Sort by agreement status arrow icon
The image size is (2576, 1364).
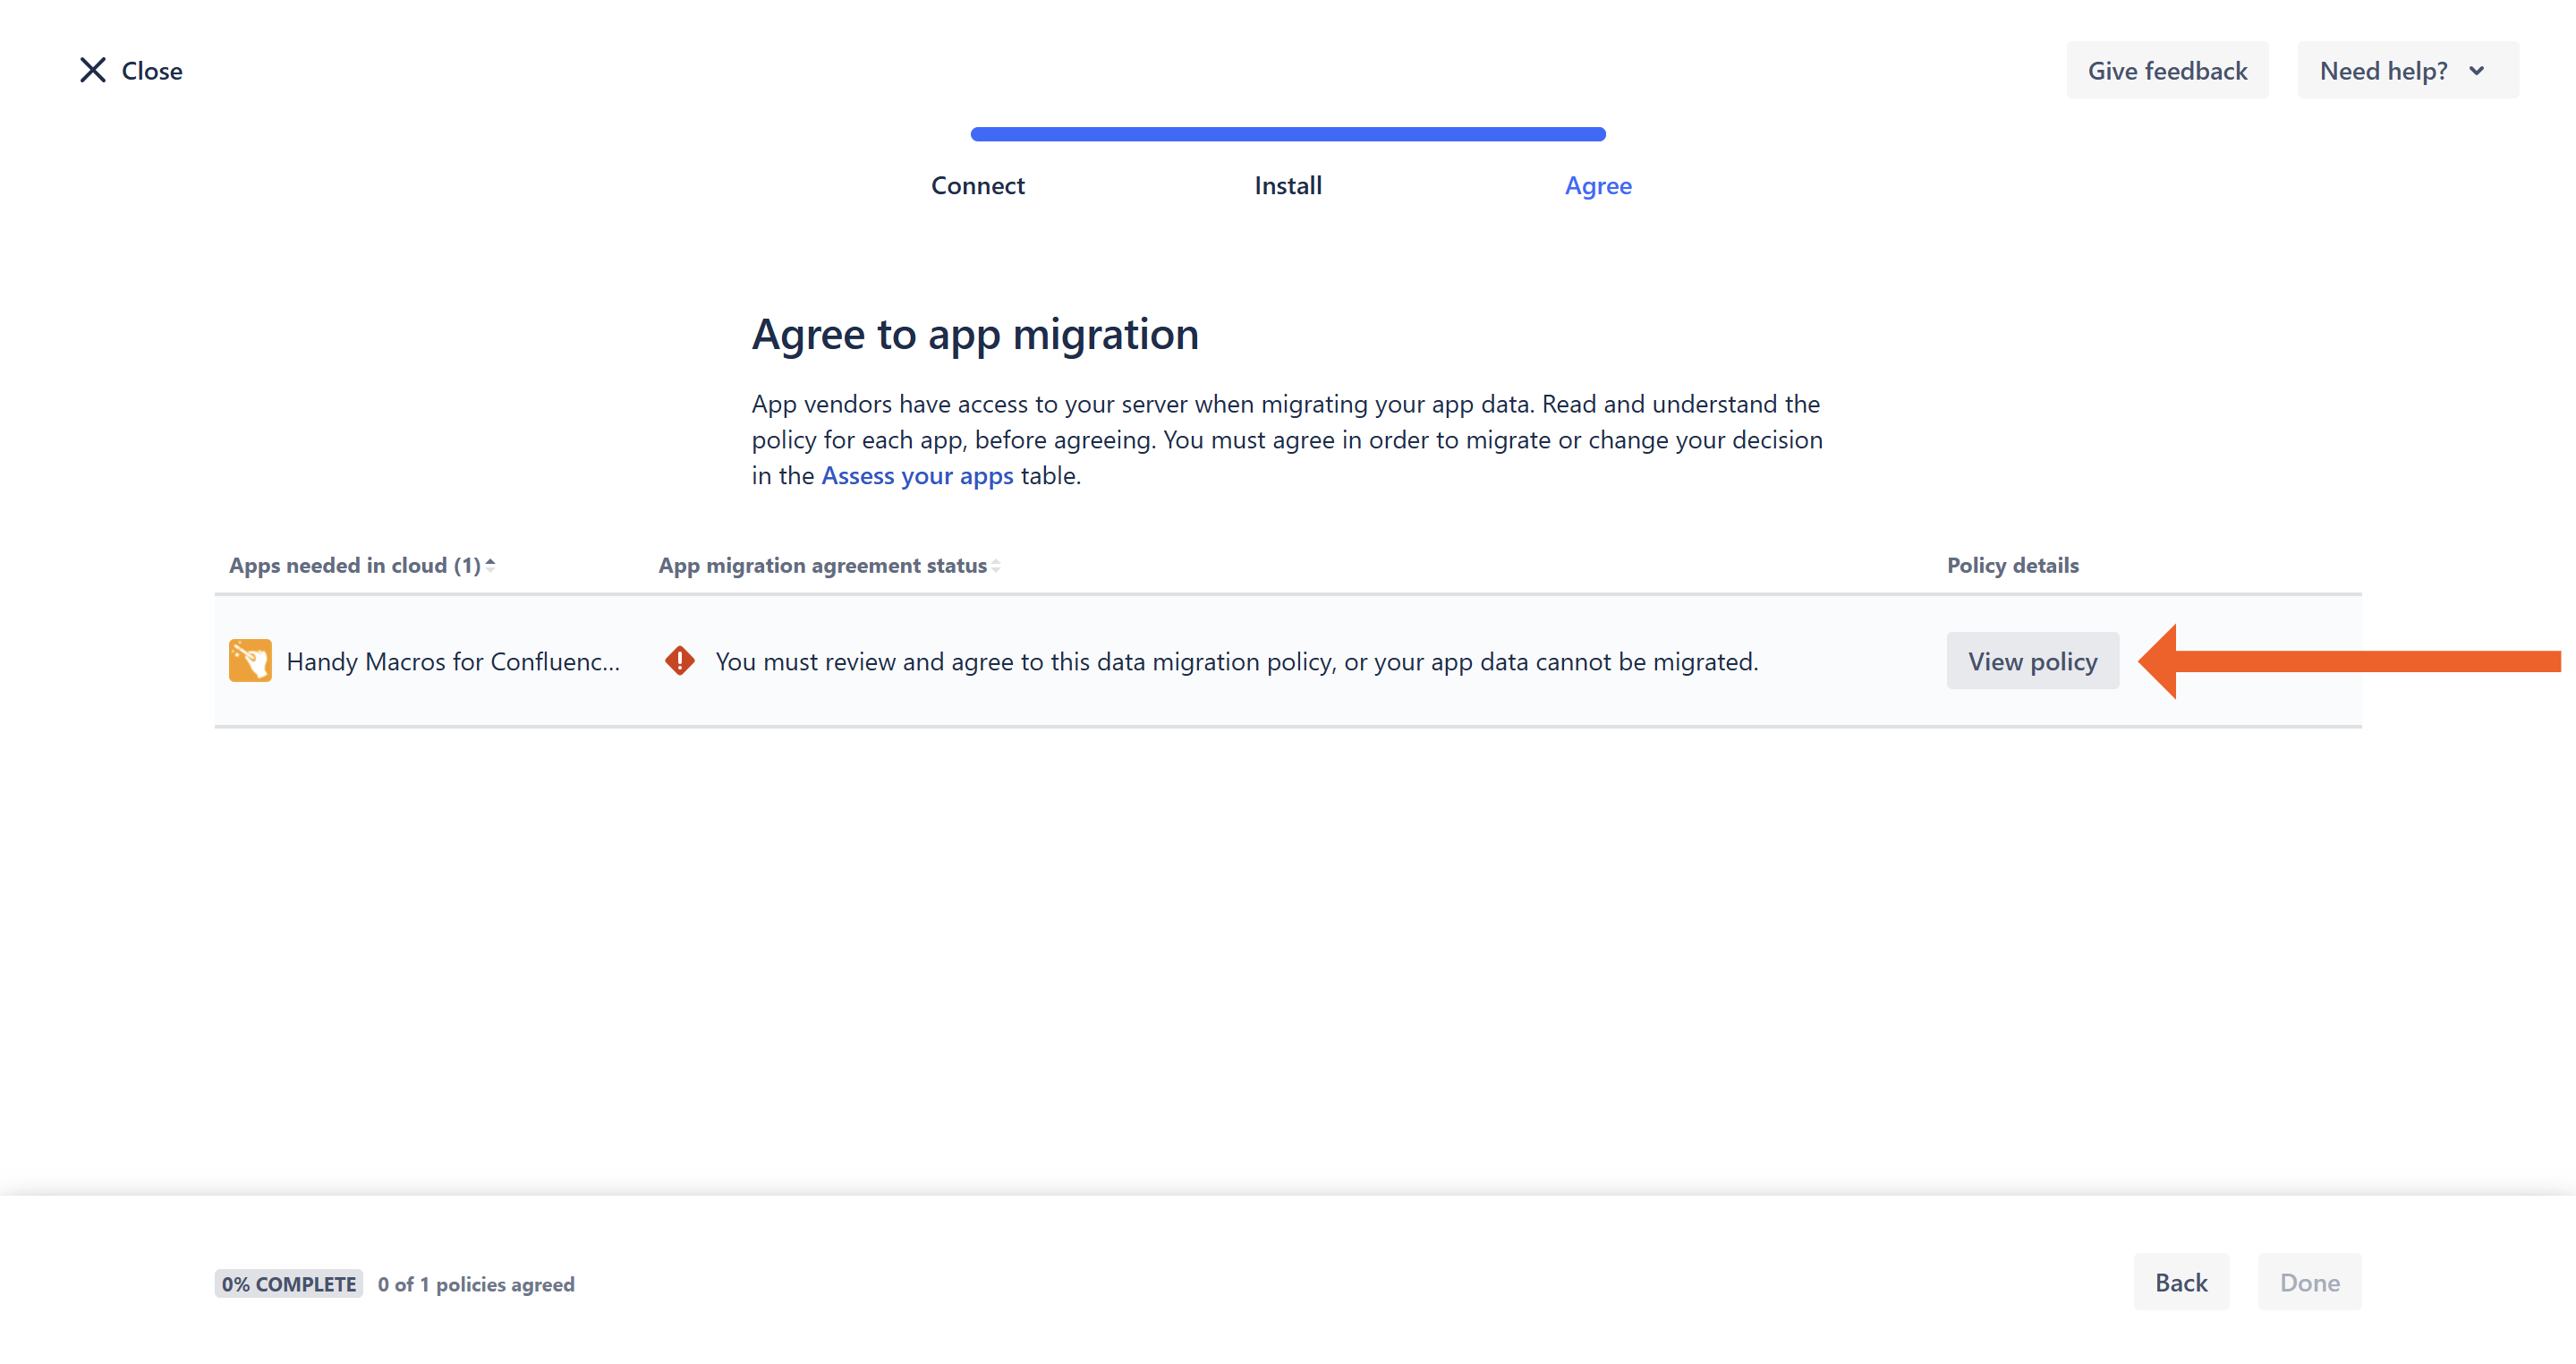click(x=996, y=566)
